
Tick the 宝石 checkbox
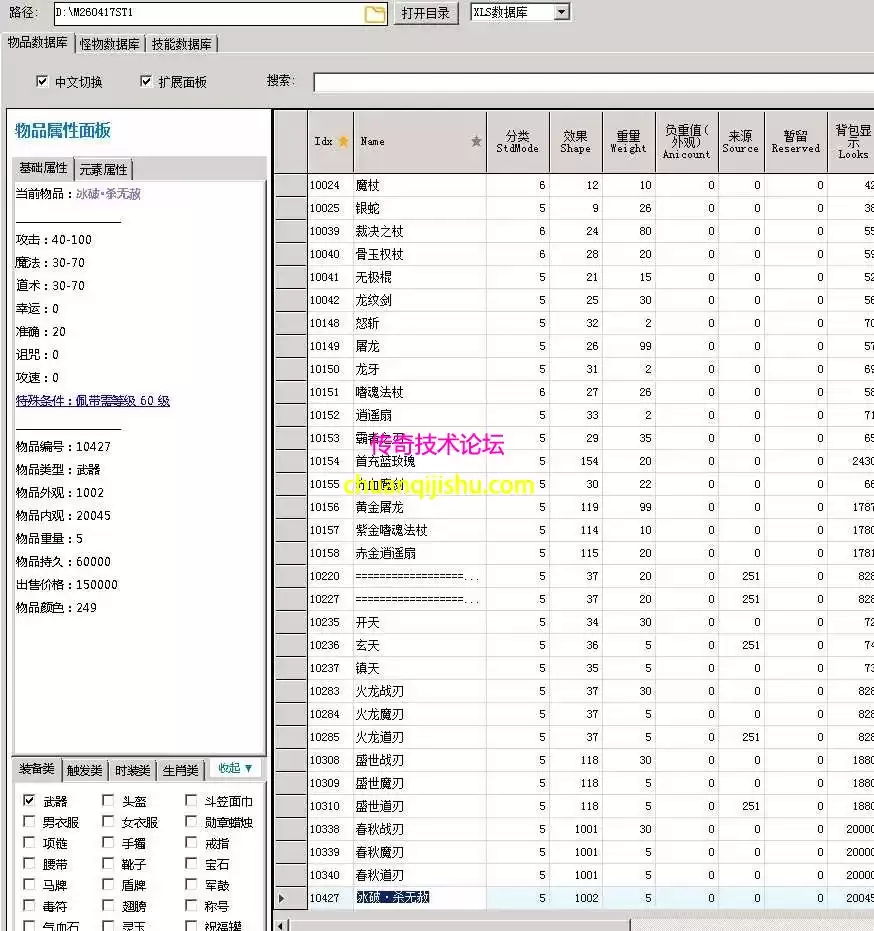pos(191,863)
